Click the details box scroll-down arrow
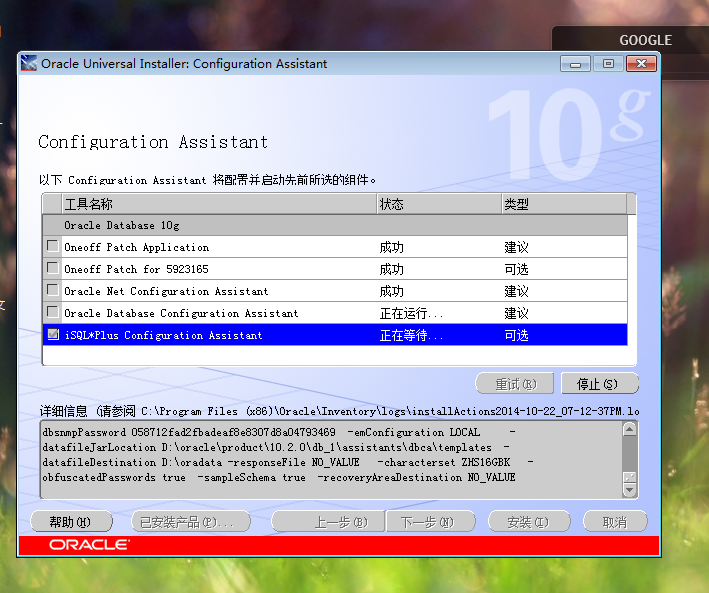This screenshot has width=709, height=593. (x=629, y=490)
